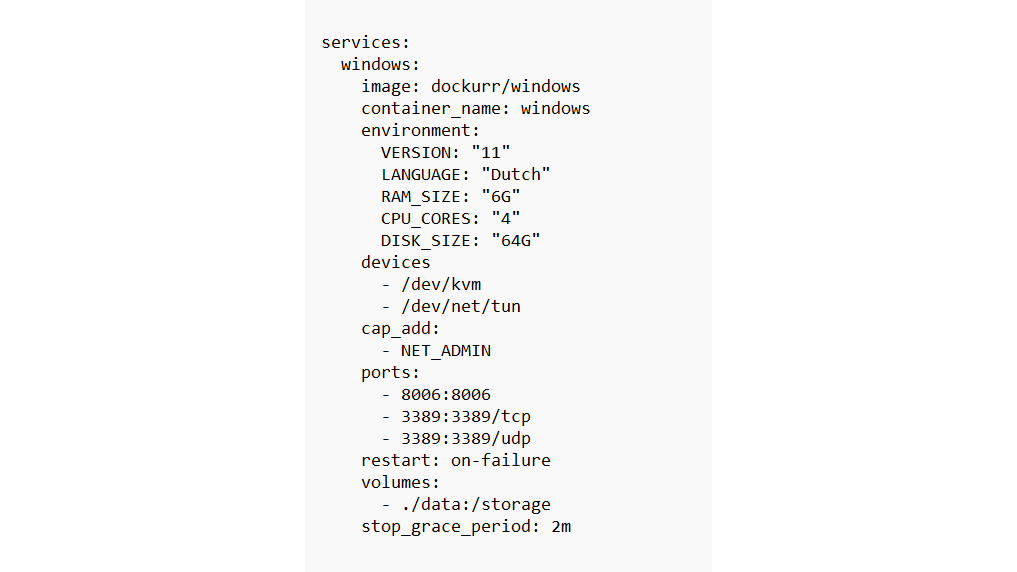Click the 'environment:' key
The width and height of the screenshot is (1017, 572).
421,131
